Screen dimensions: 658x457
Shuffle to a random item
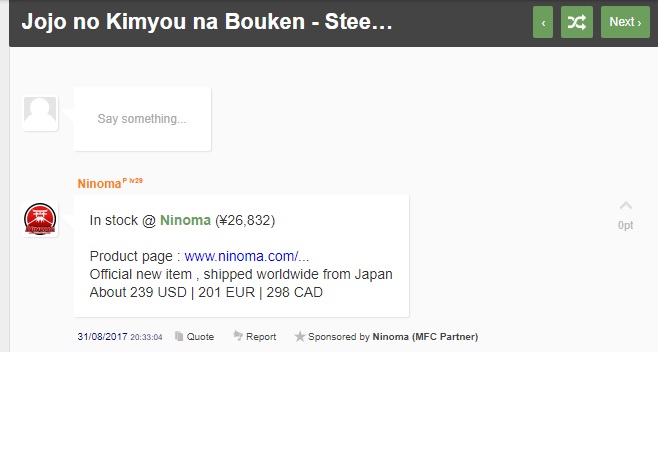(x=577, y=22)
